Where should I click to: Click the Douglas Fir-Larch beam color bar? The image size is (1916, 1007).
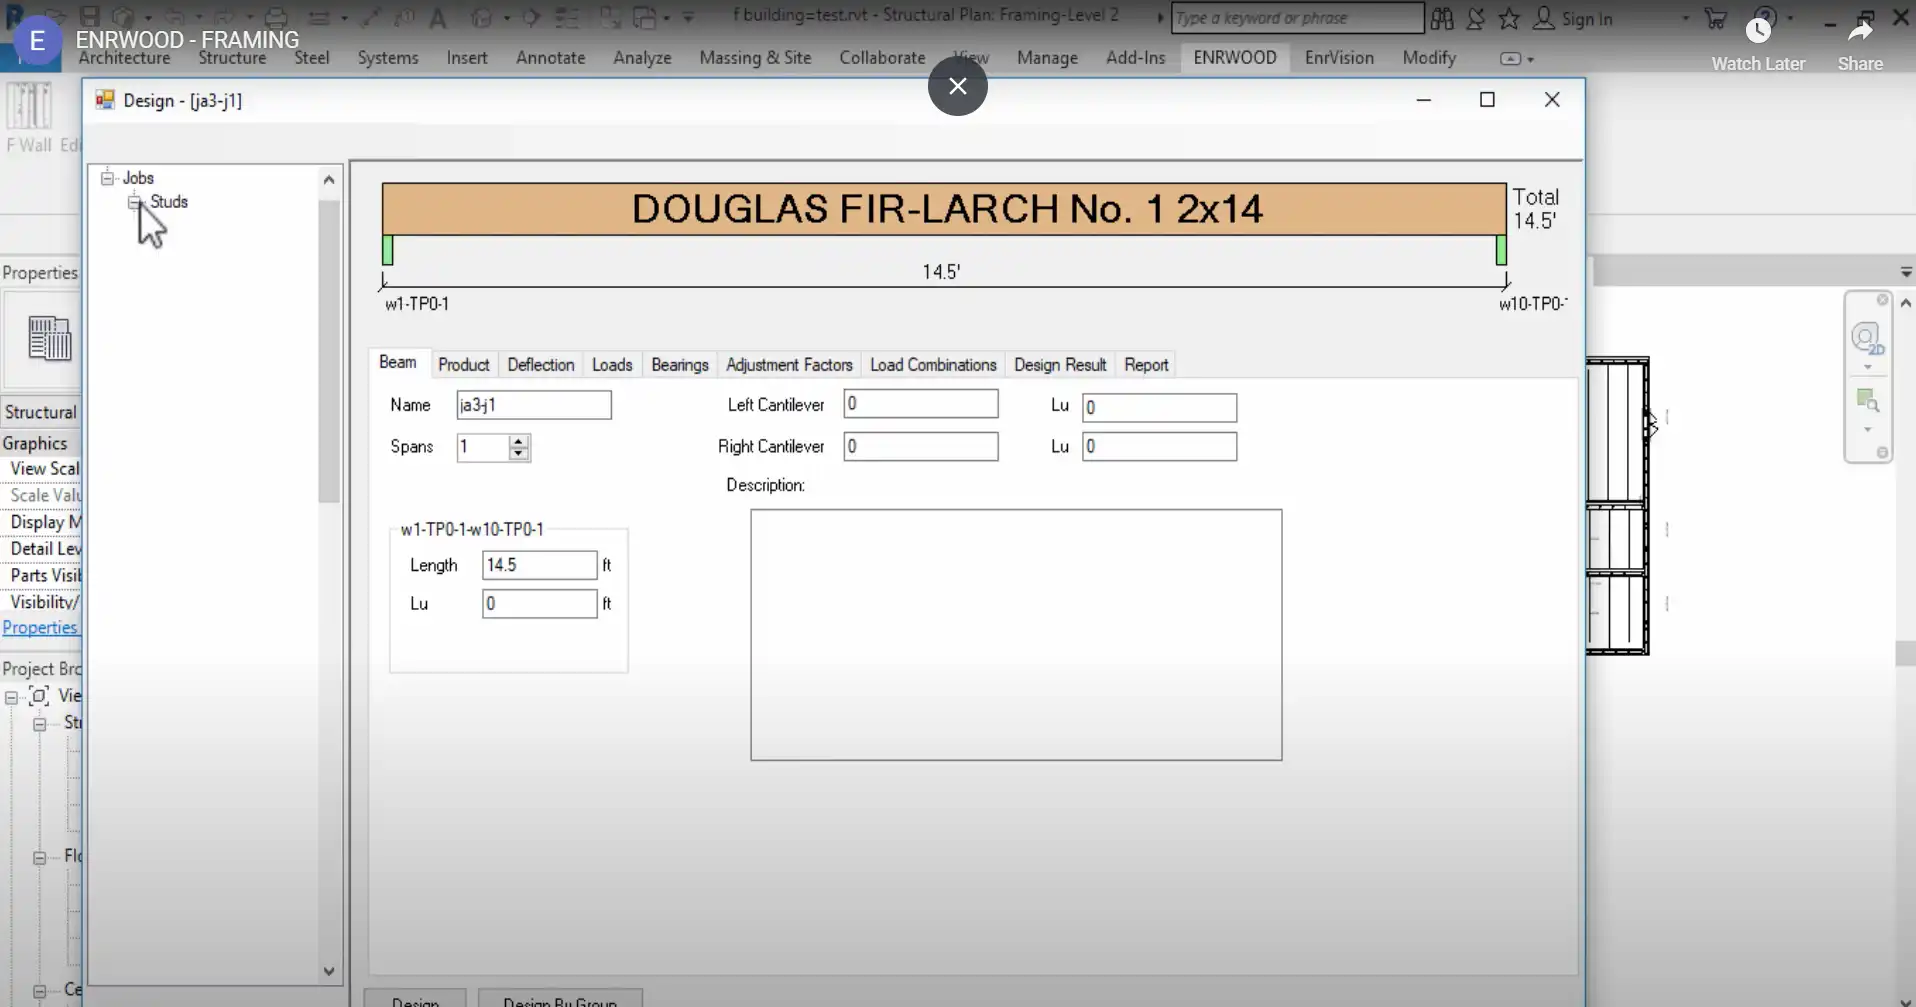coord(943,209)
